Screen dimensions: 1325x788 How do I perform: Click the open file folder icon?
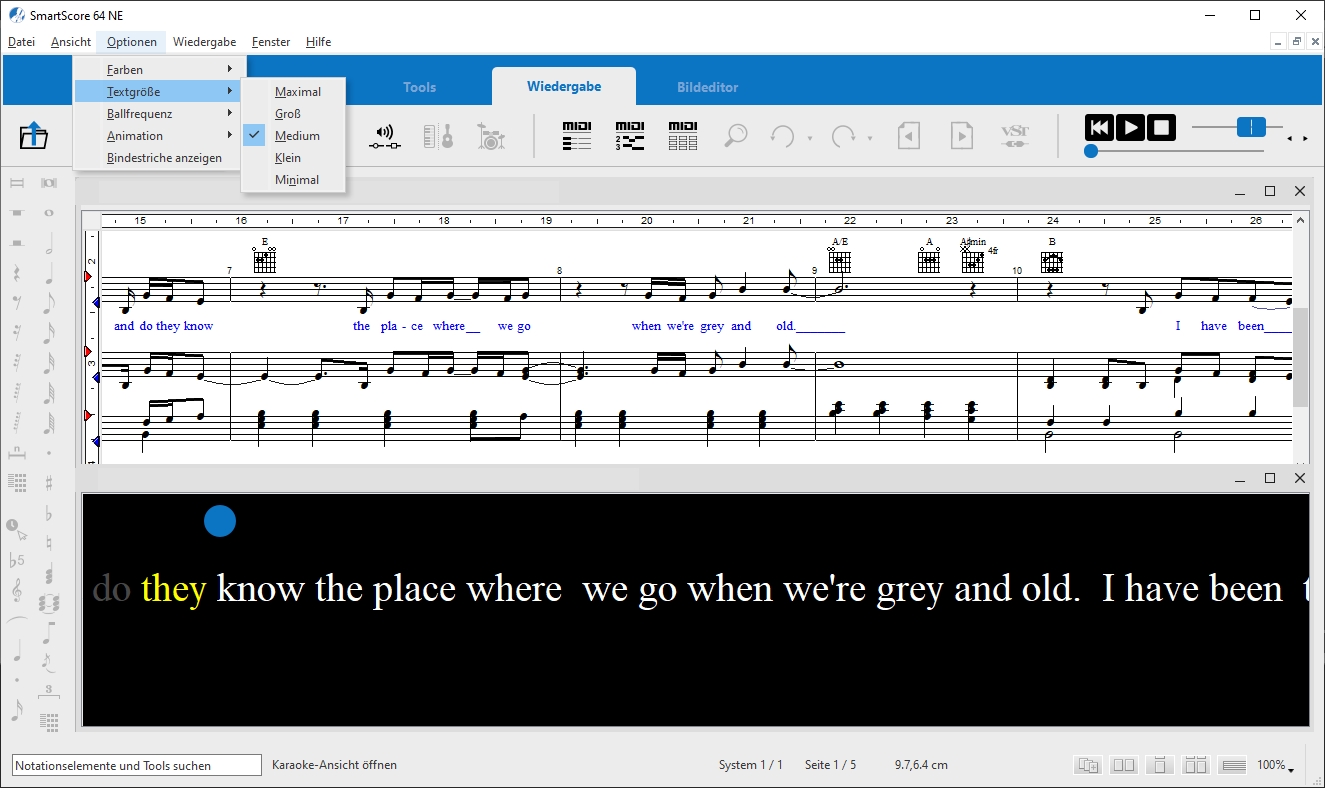[35, 135]
